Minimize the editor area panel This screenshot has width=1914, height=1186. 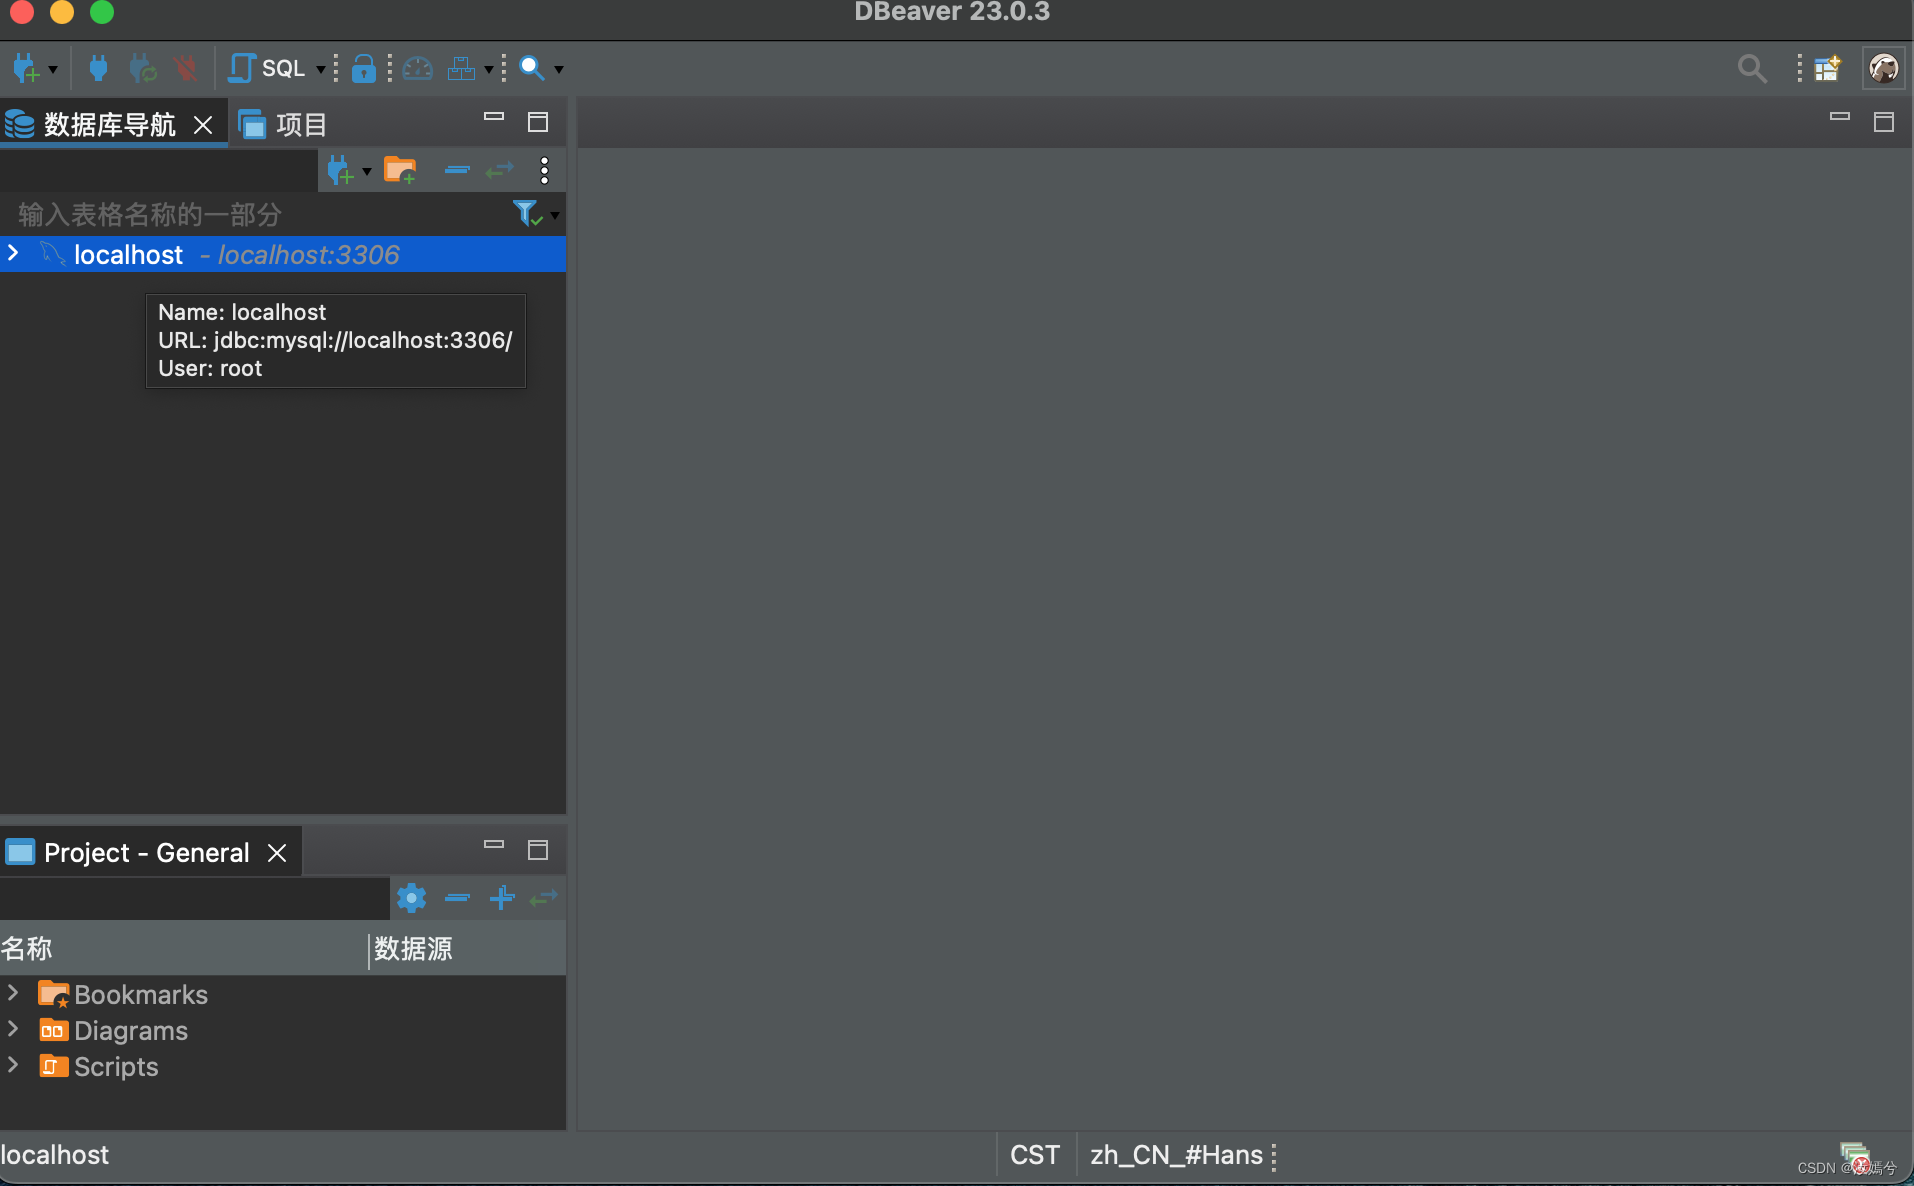point(1840,117)
